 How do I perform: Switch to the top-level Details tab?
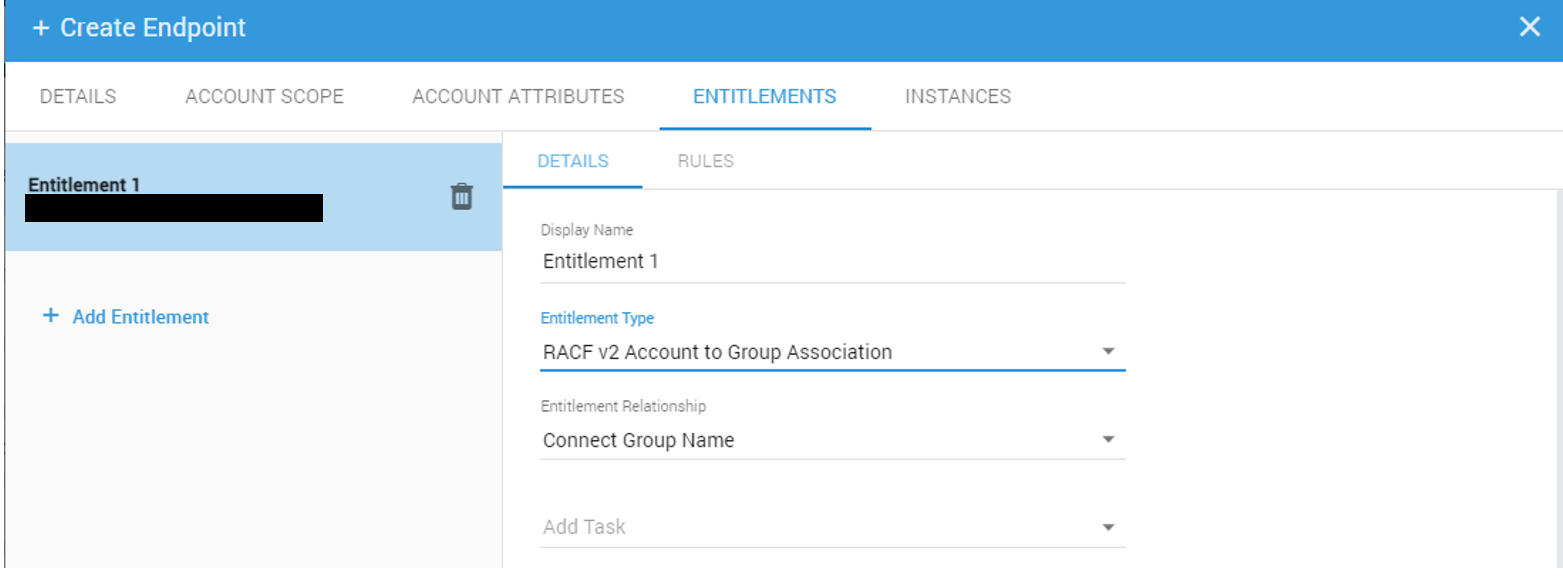coord(78,97)
